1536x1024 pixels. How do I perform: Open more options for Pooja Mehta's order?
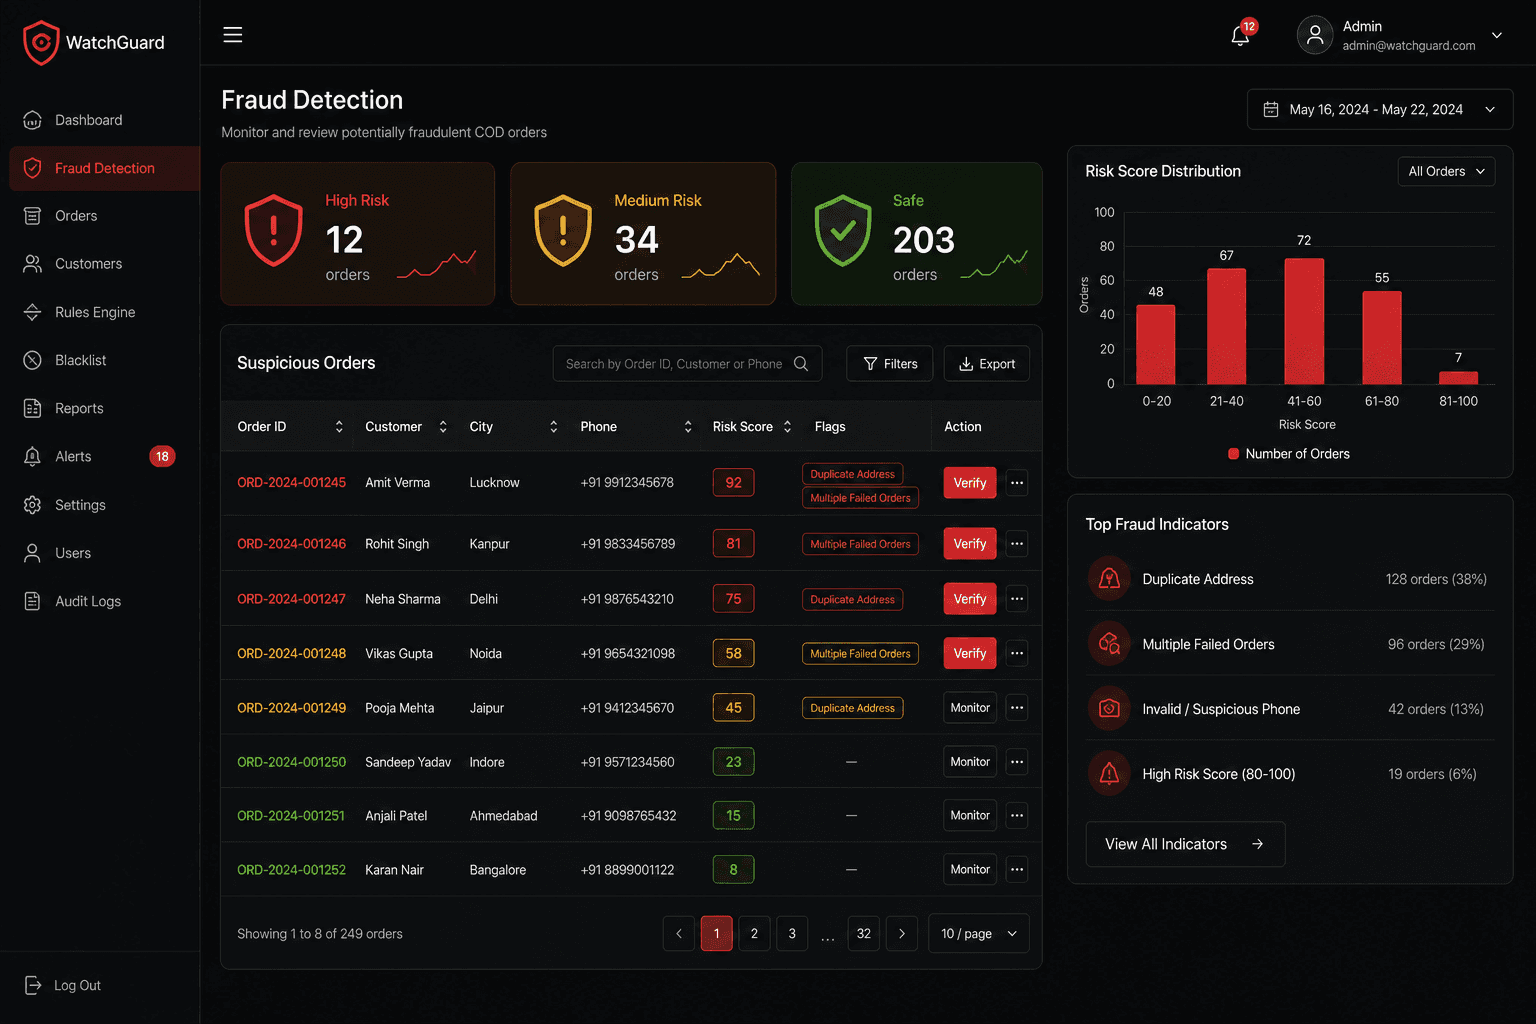click(1017, 707)
